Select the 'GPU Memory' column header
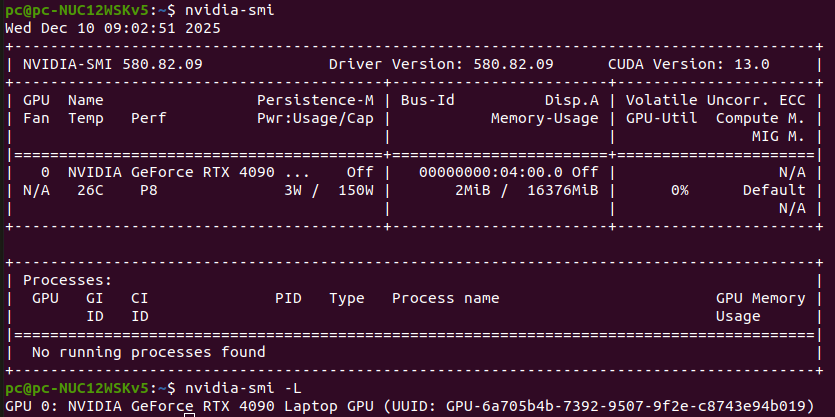Viewport: 835px width, 417px height. [760, 298]
